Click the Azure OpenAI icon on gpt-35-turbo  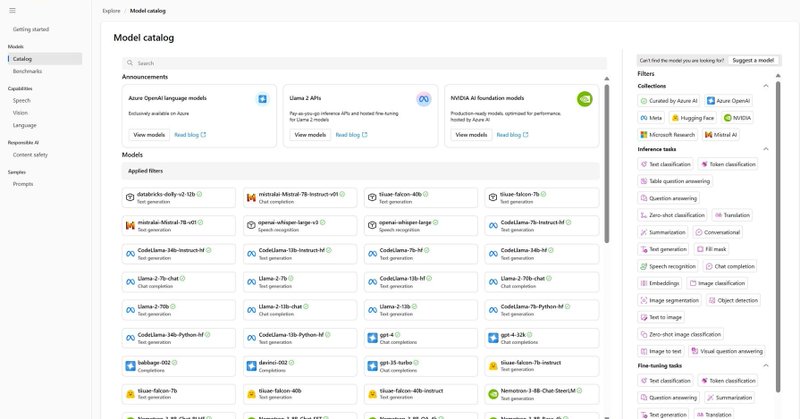click(372, 366)
